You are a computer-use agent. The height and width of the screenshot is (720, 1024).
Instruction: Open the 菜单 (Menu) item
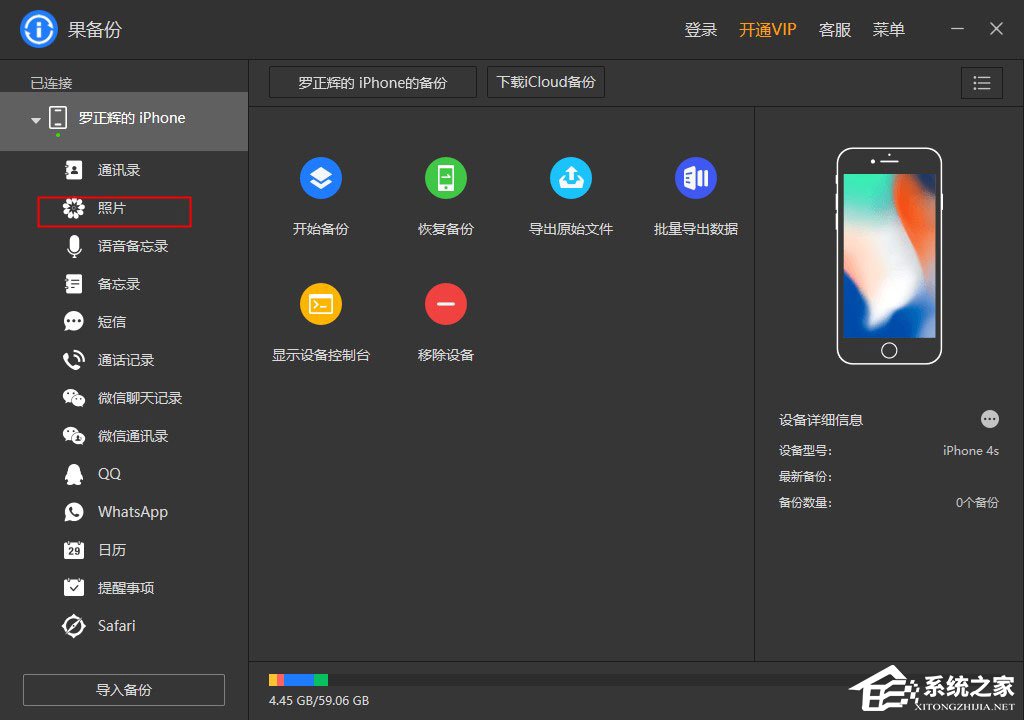(888, 29)
